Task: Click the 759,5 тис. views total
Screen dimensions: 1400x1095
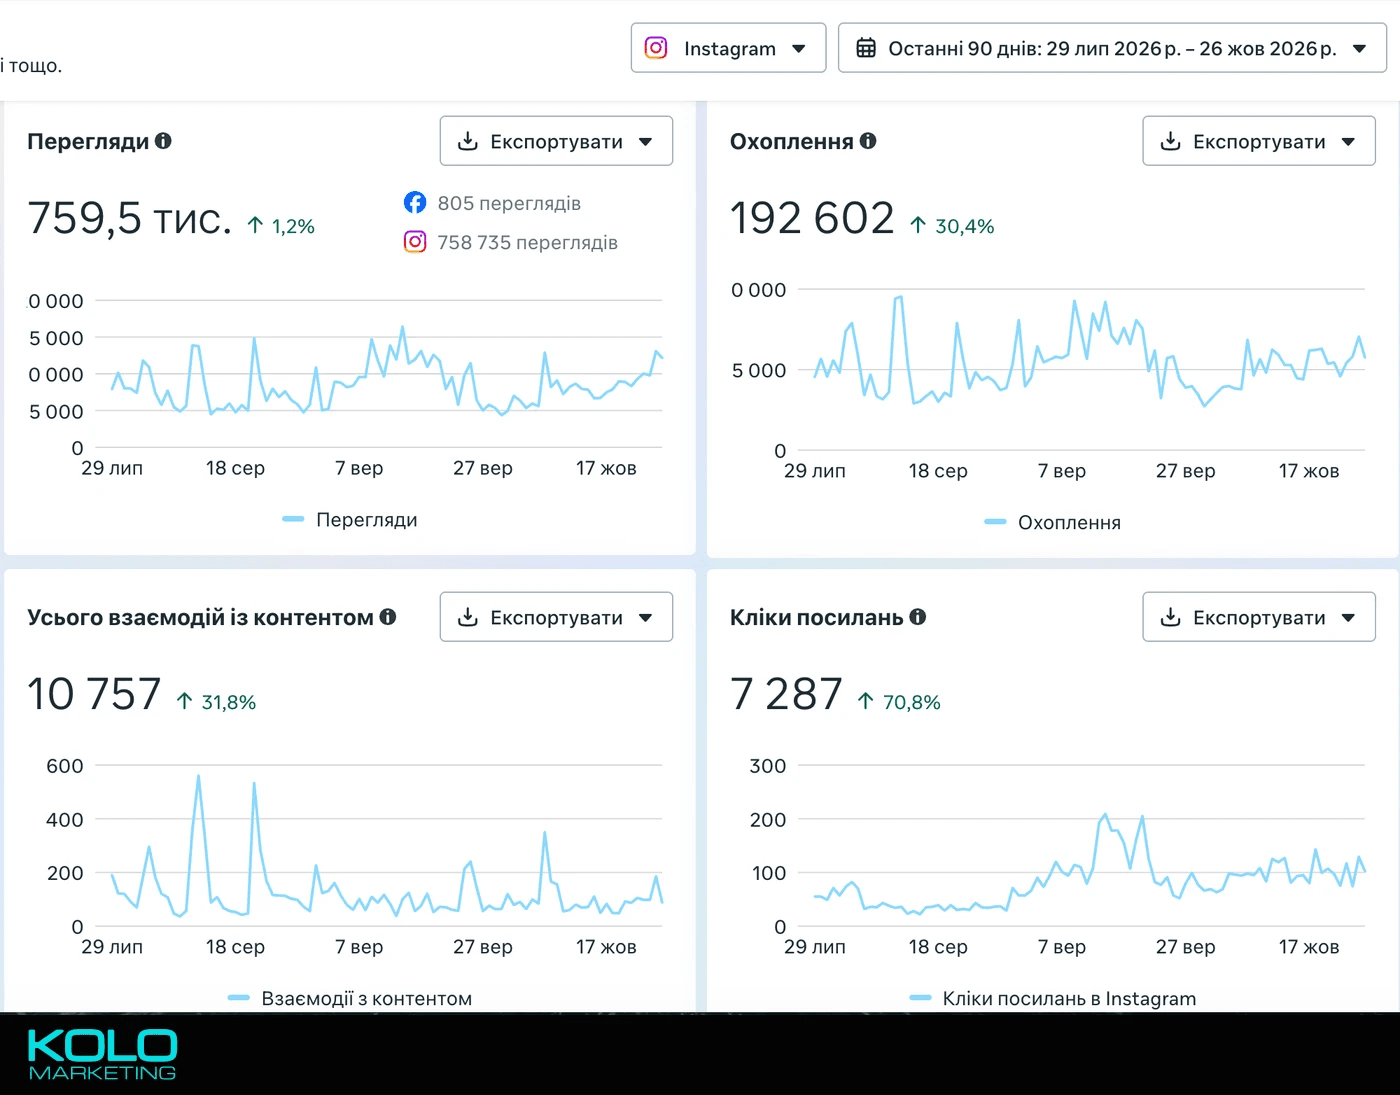Action: [130, 218]
